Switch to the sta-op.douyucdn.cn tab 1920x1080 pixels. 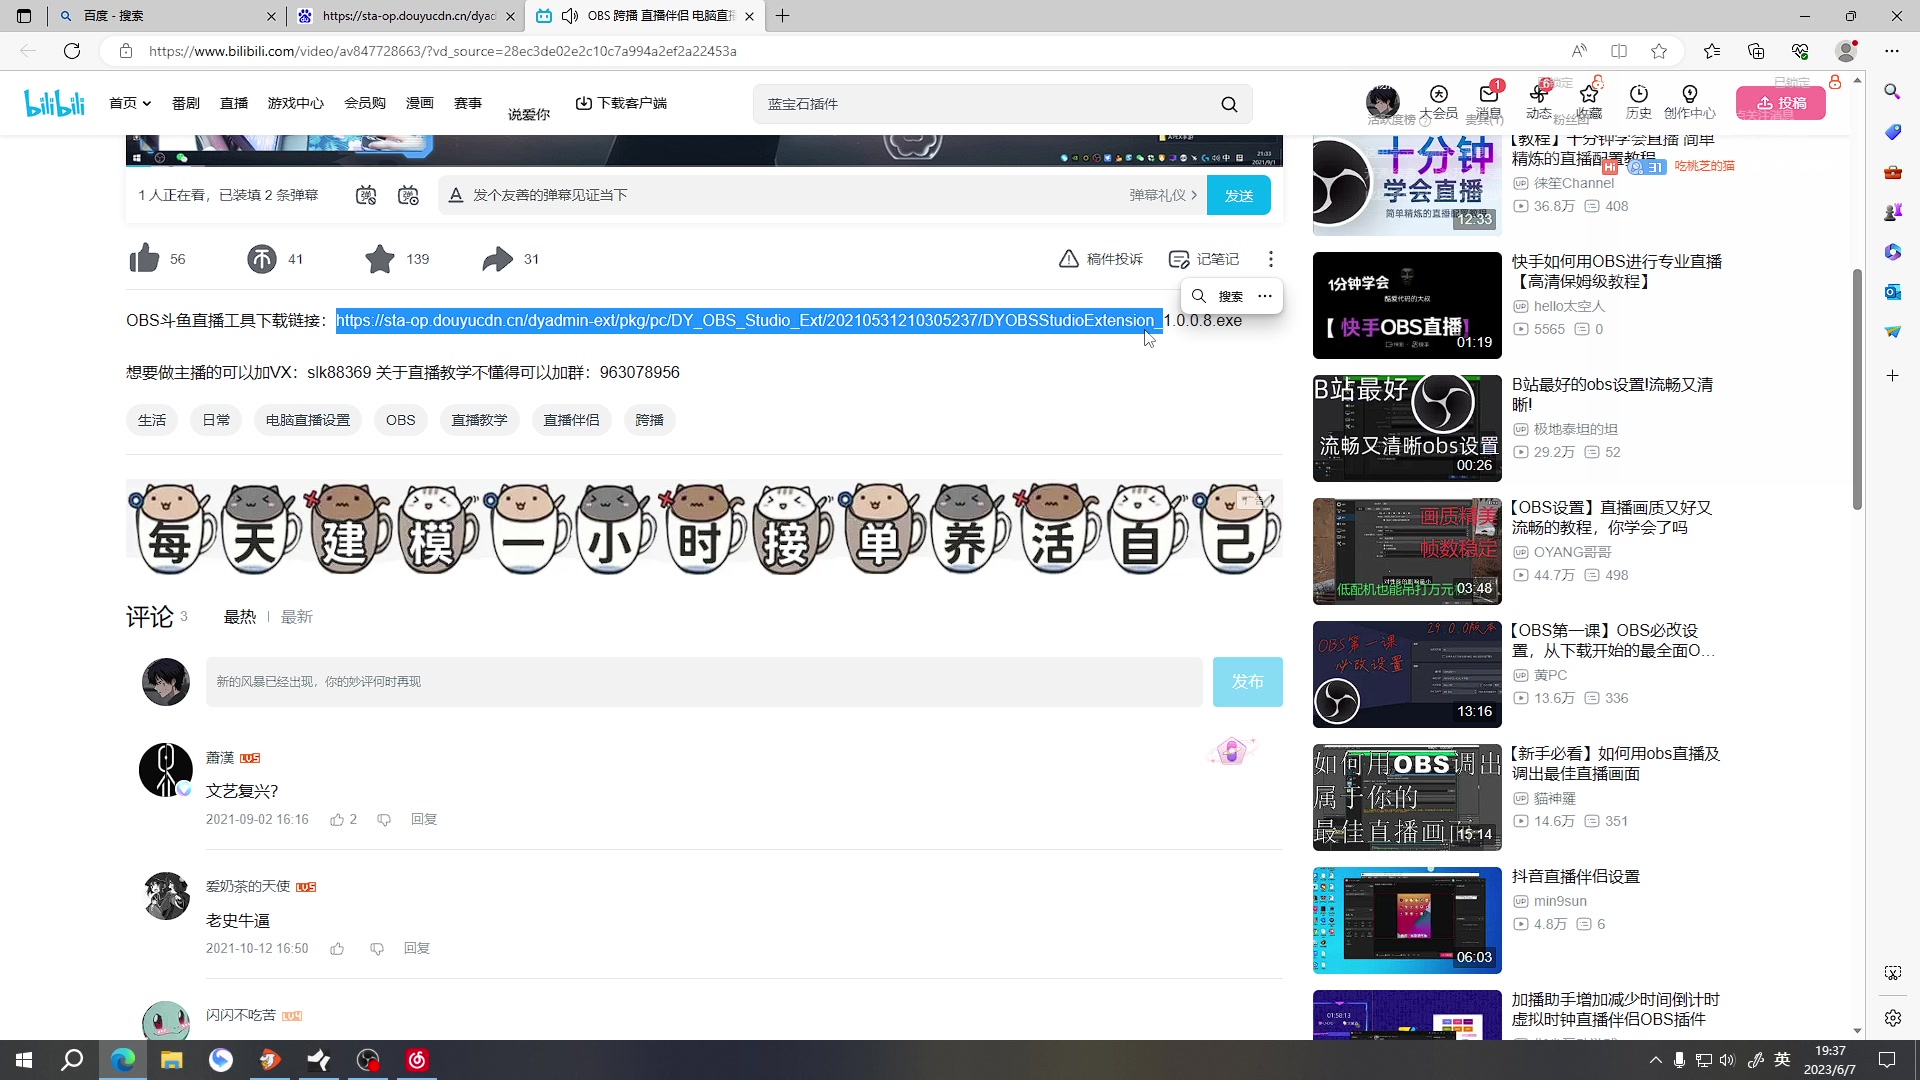pos(408,16)
